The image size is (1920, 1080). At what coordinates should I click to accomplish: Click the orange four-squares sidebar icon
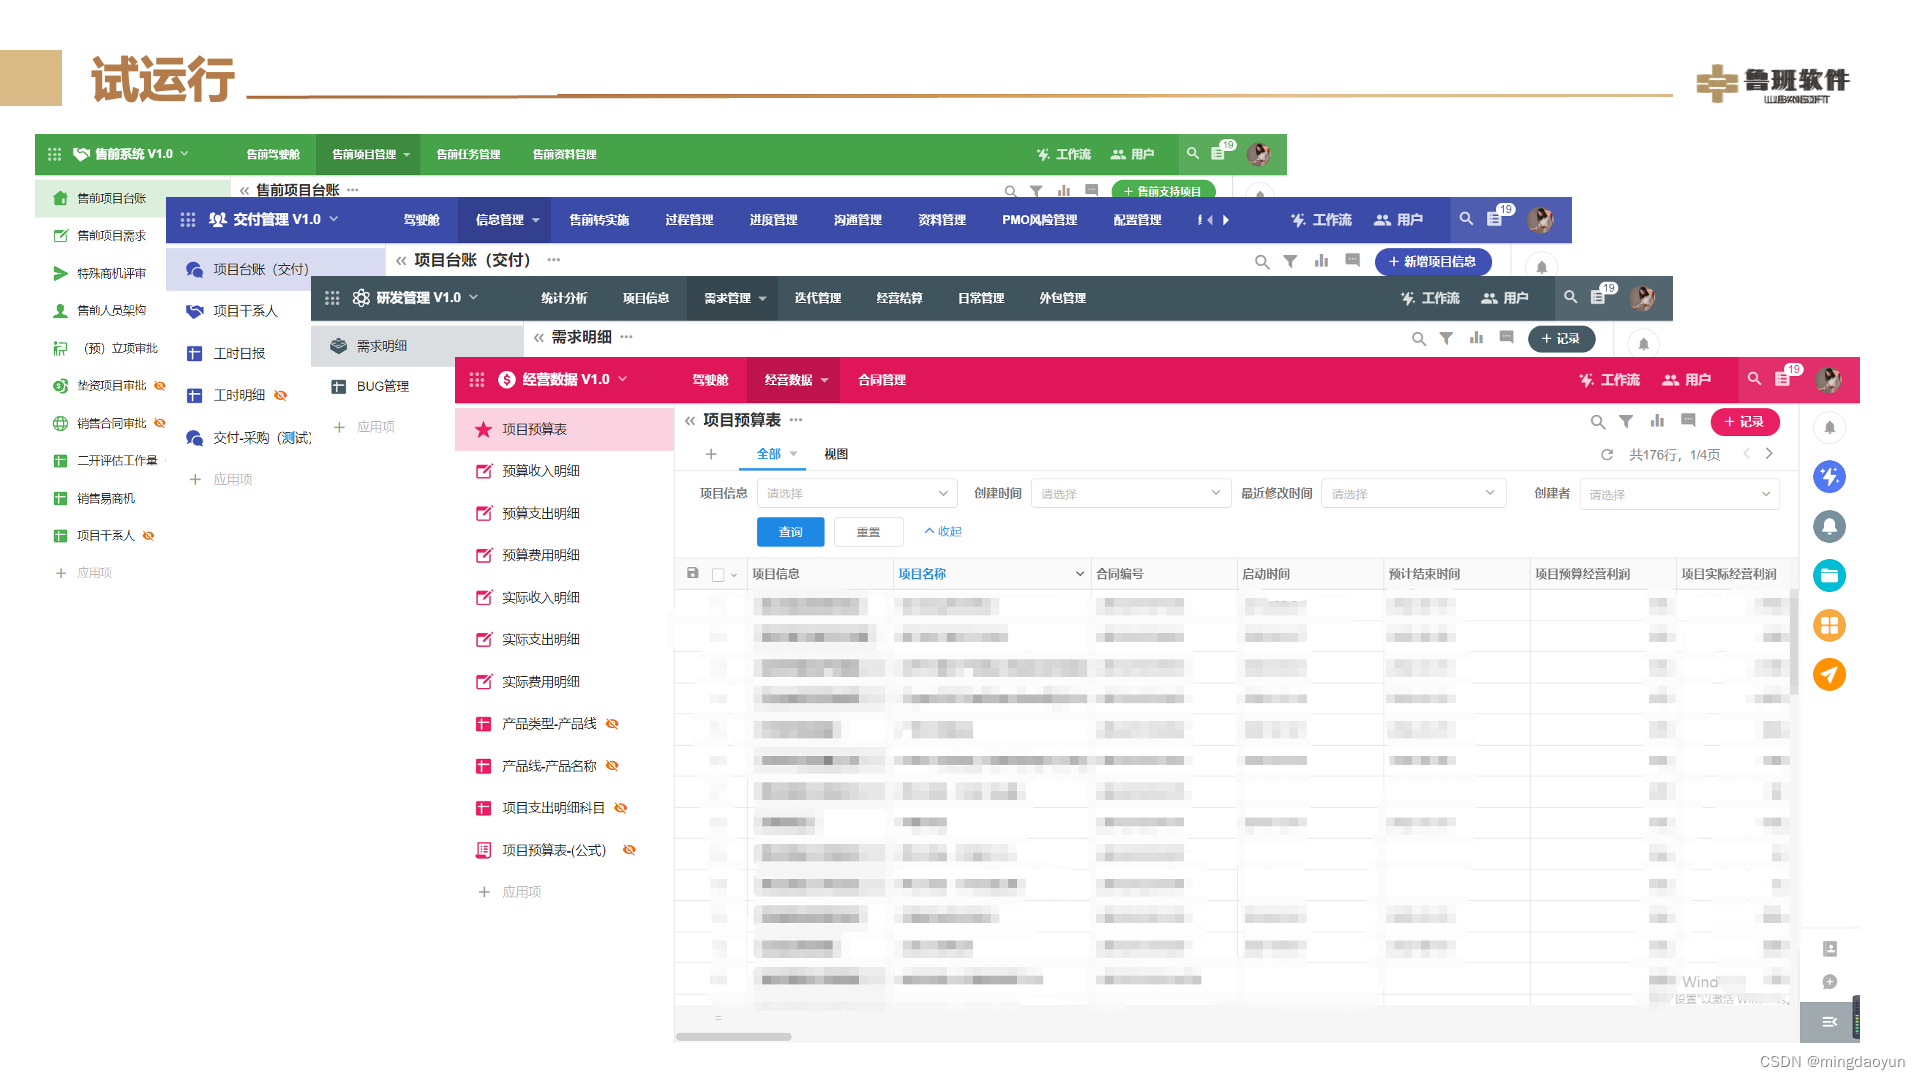point(1829,626)
